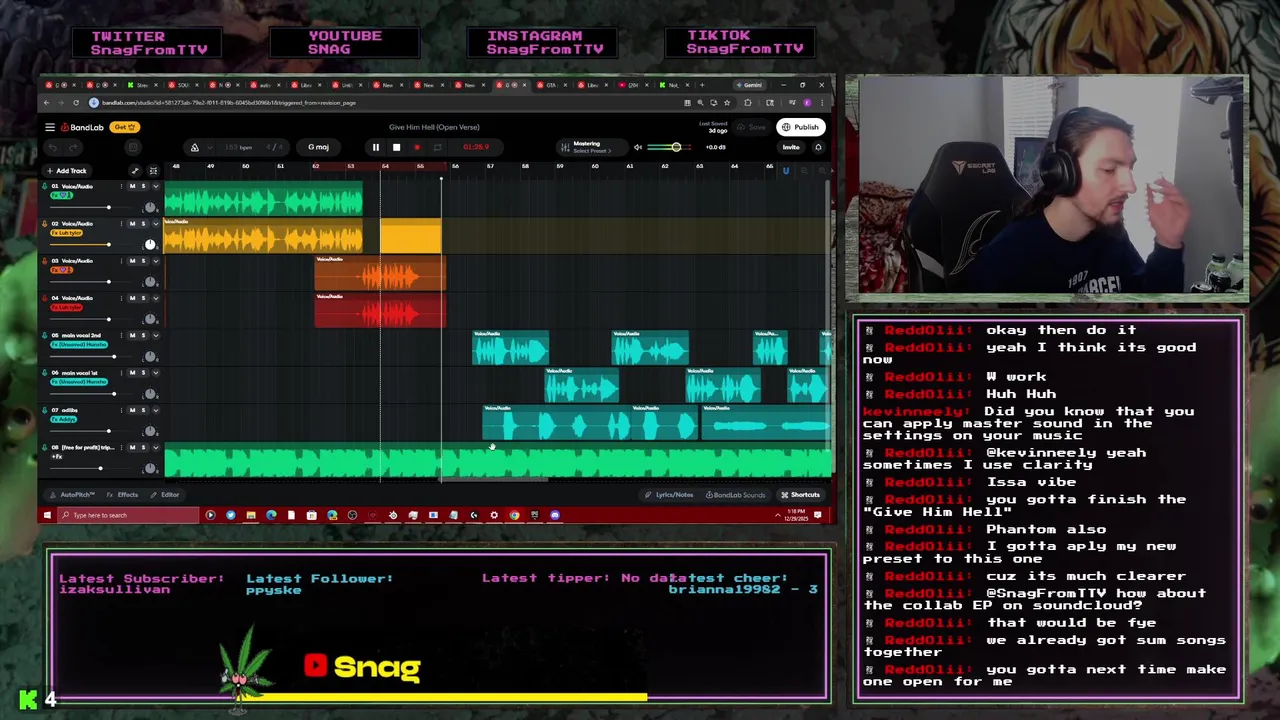Open Shortcuts panel
The height and width of the screenshot is (720, 1280).
click(x=800, y=495)
